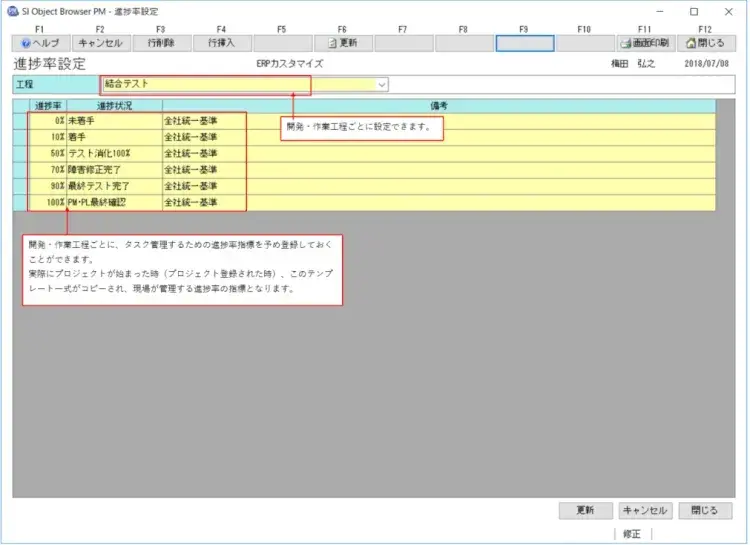Viewport: 750px width, 545px height.
Task: Click the F6 更新 toolbar button
Action: 343,43
